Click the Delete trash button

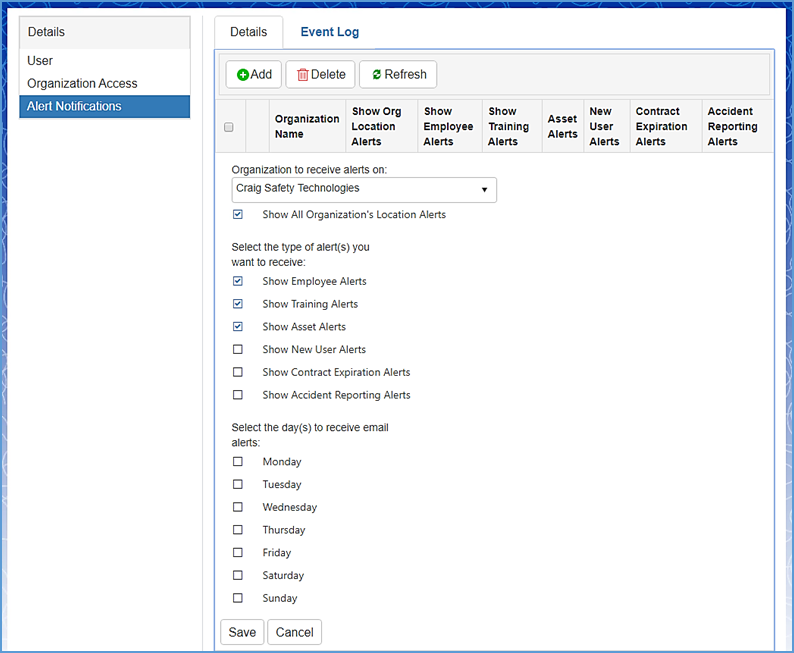tap(320, 74)
